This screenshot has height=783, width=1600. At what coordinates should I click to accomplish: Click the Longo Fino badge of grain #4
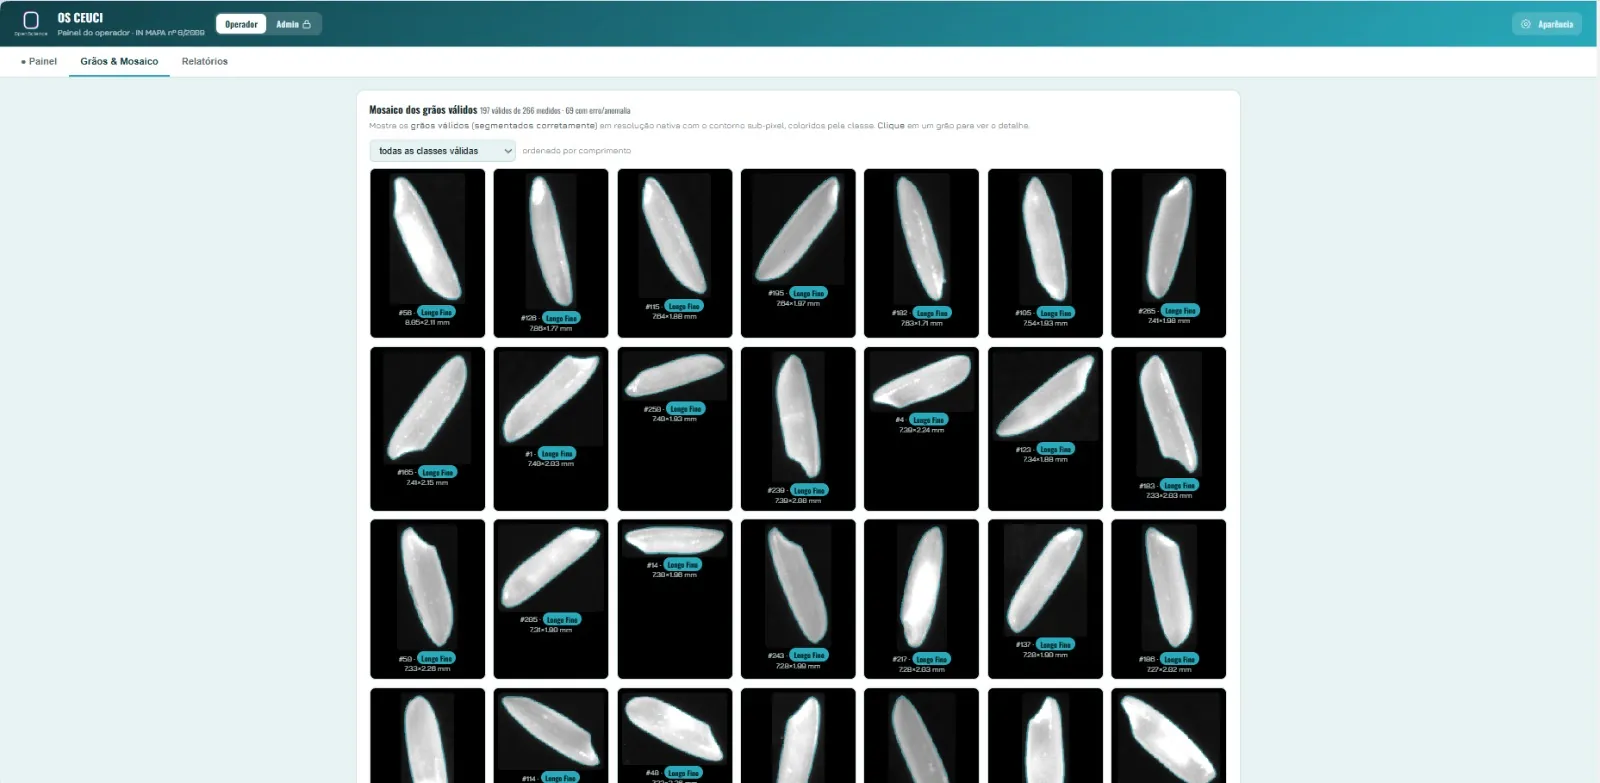click(928, 420)
